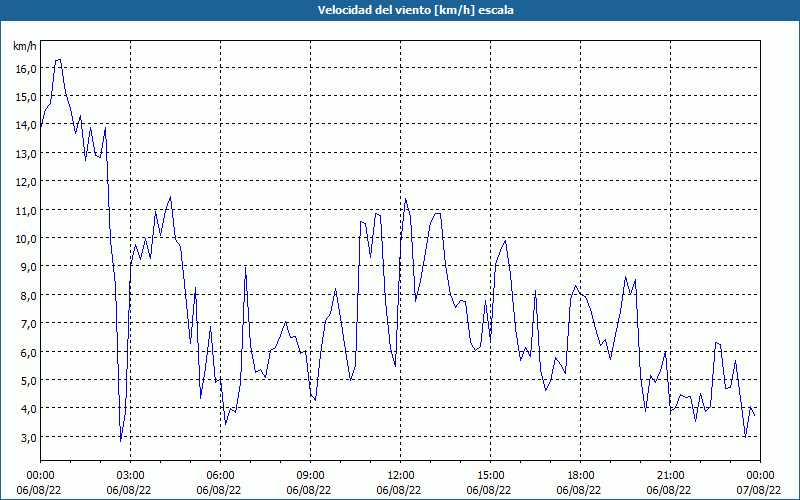Select the '14,0' y-axis value
This screenshot has width=800, height=500.
point(26,125)
